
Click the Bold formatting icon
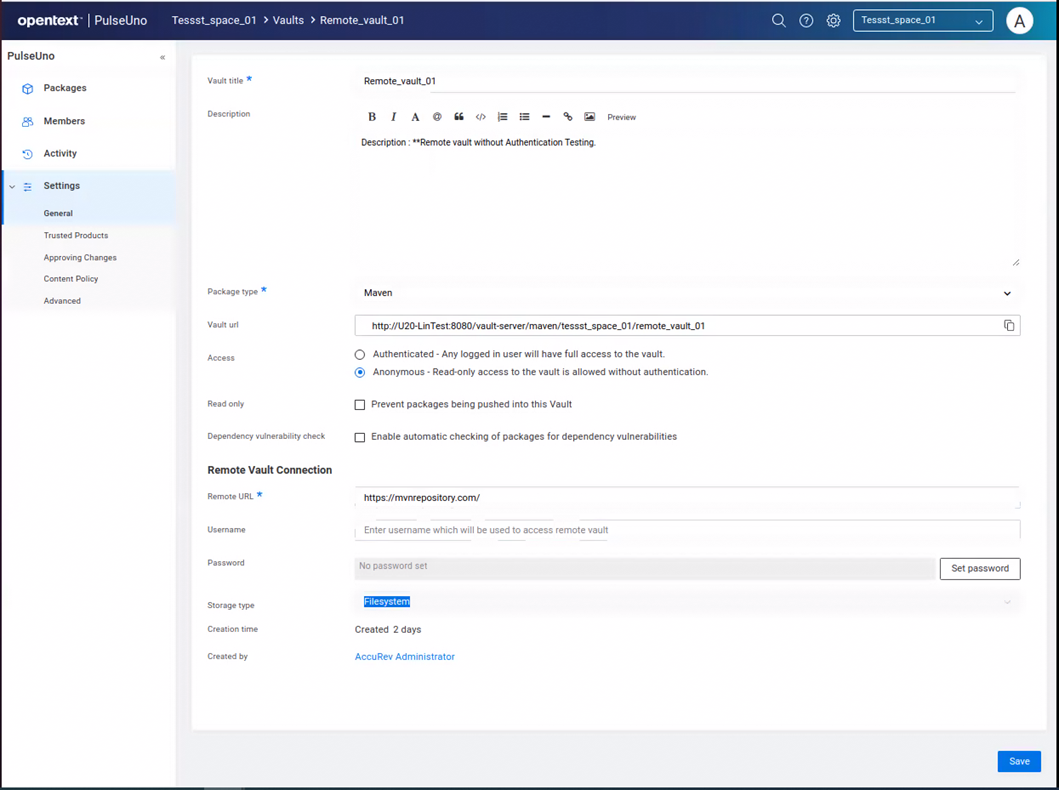click(372, 117)
